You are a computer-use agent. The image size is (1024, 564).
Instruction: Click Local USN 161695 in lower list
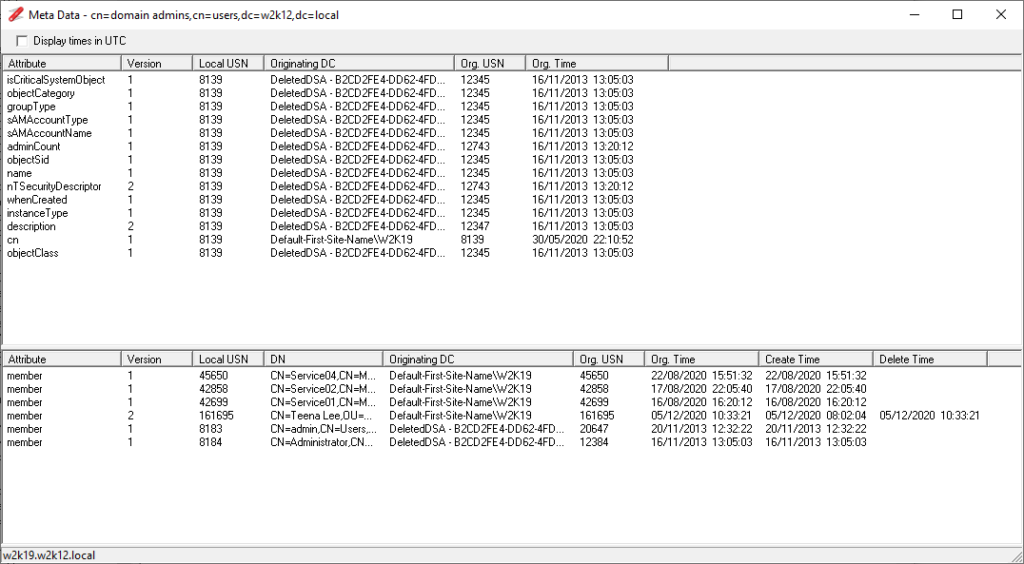[216, 416]
